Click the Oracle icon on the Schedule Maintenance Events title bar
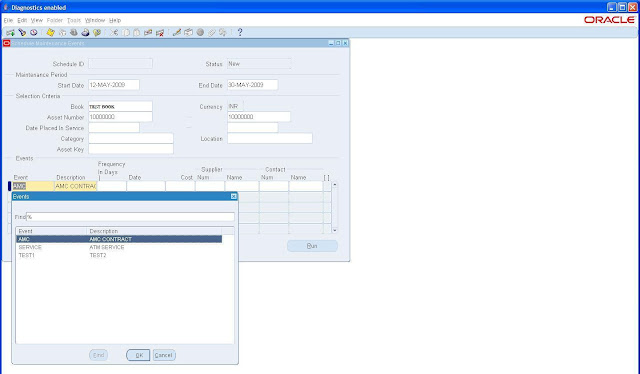The height and width of the screenshot is (374, 640). point(7,43)
